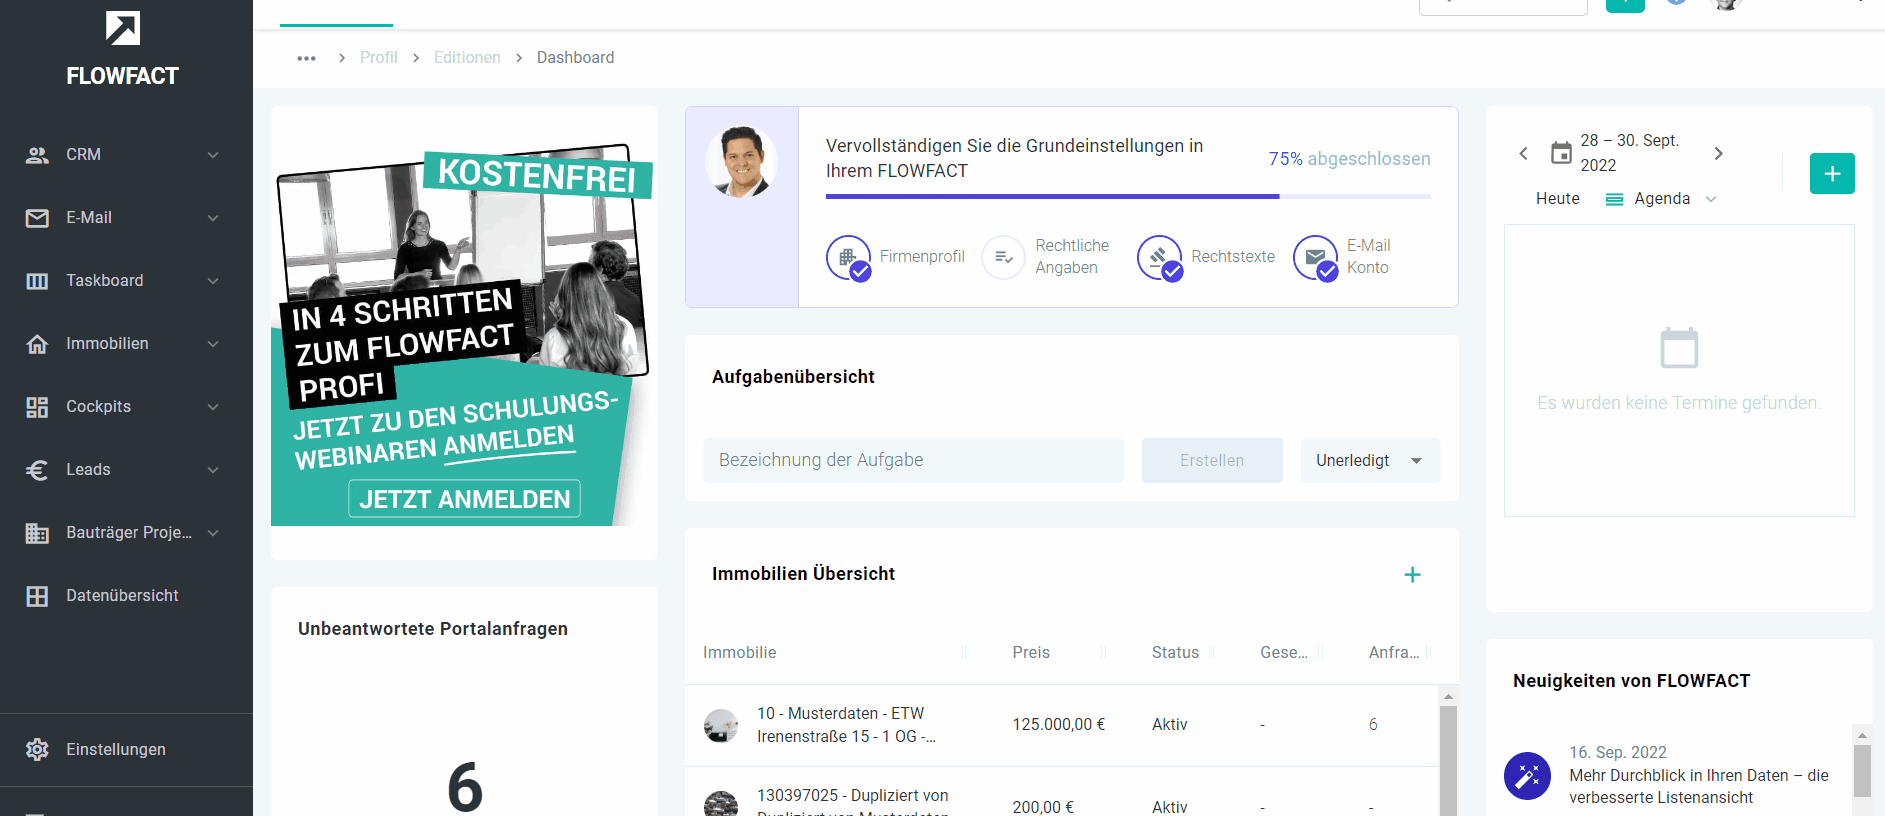Sort by Immobilie column header
Image resolution: width=1885 pixels, height=816 pixels.
pos(739,652)
